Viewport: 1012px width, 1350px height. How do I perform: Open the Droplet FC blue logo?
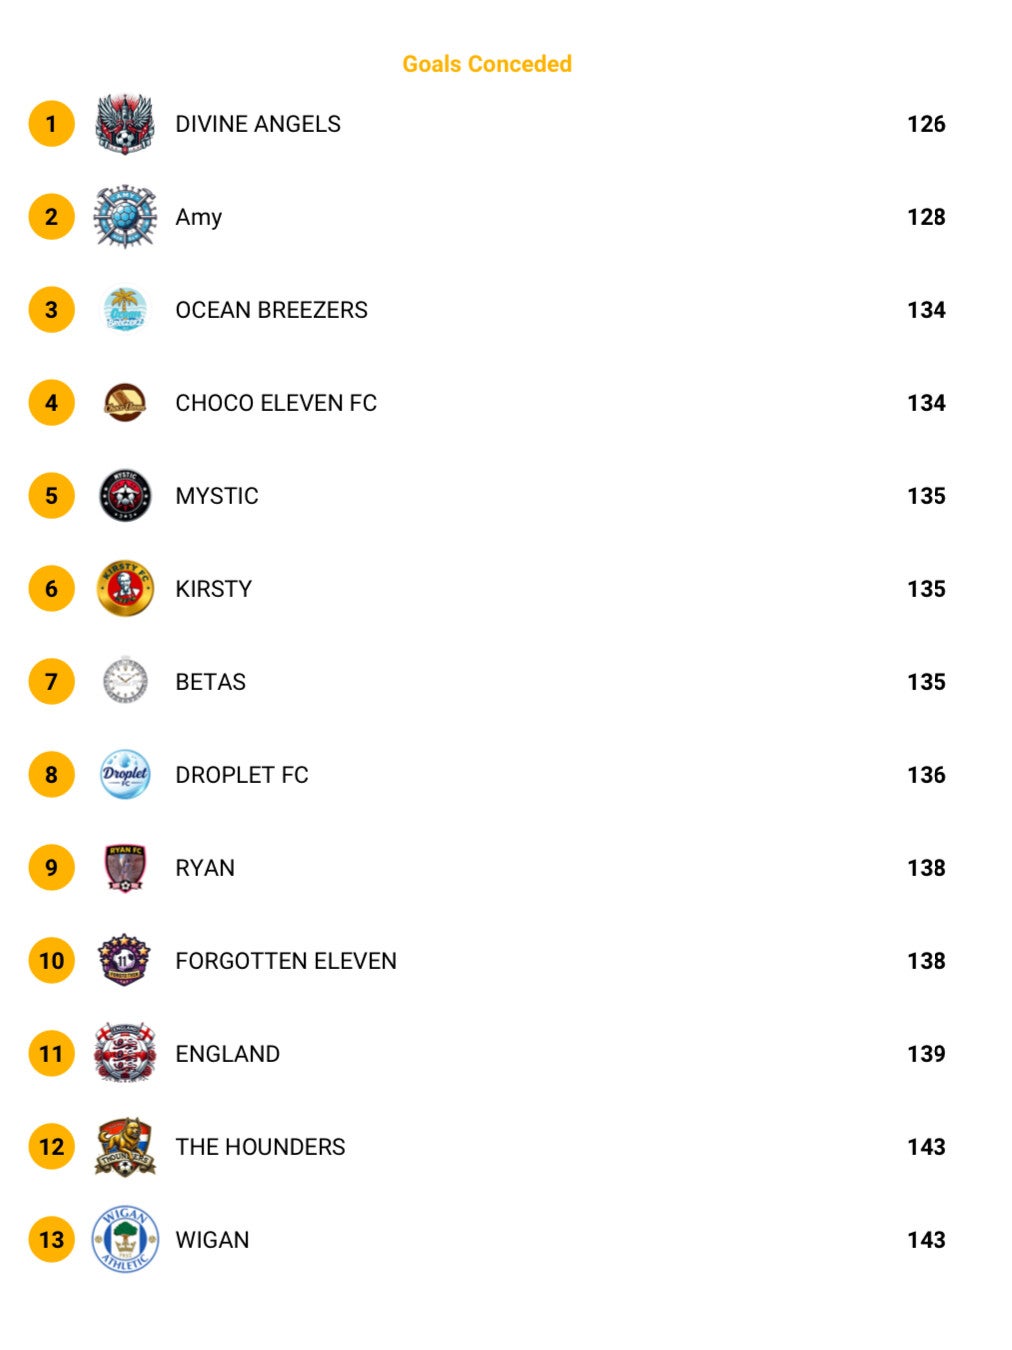[x=125, y=774]
